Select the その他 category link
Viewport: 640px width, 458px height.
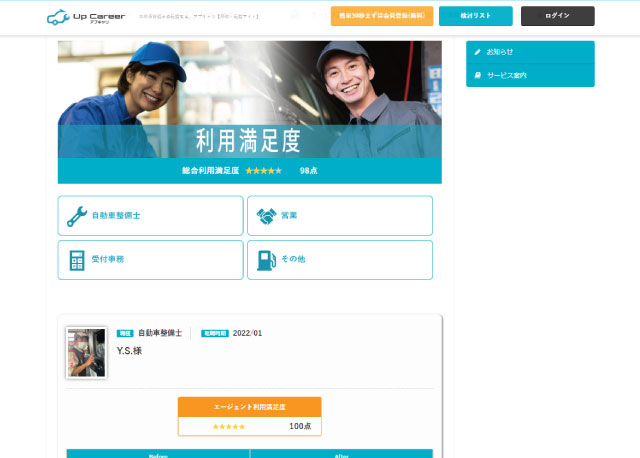339,260
